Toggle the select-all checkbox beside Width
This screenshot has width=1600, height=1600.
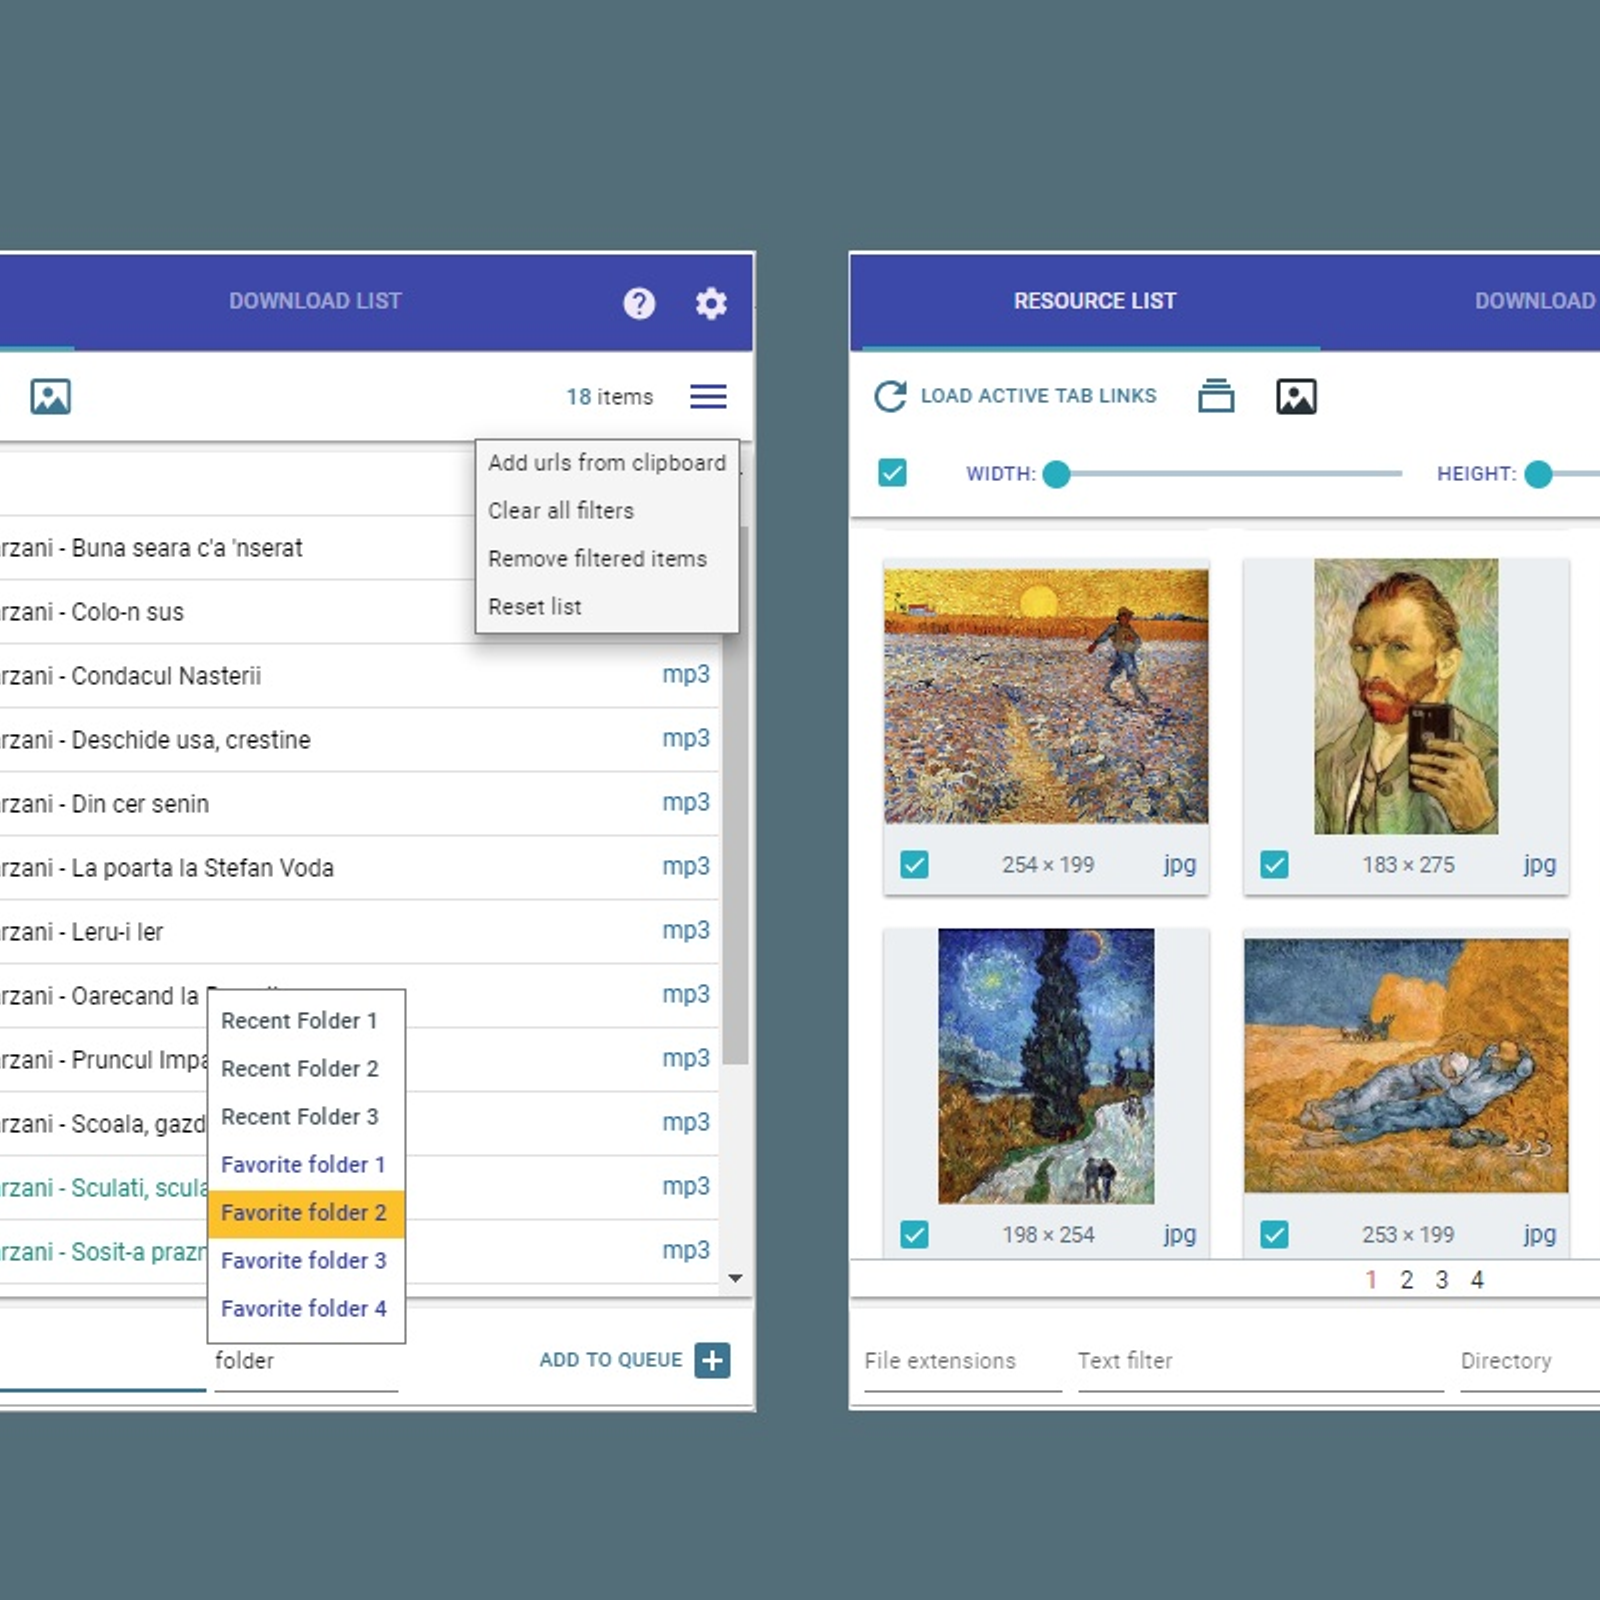(892, 473)
